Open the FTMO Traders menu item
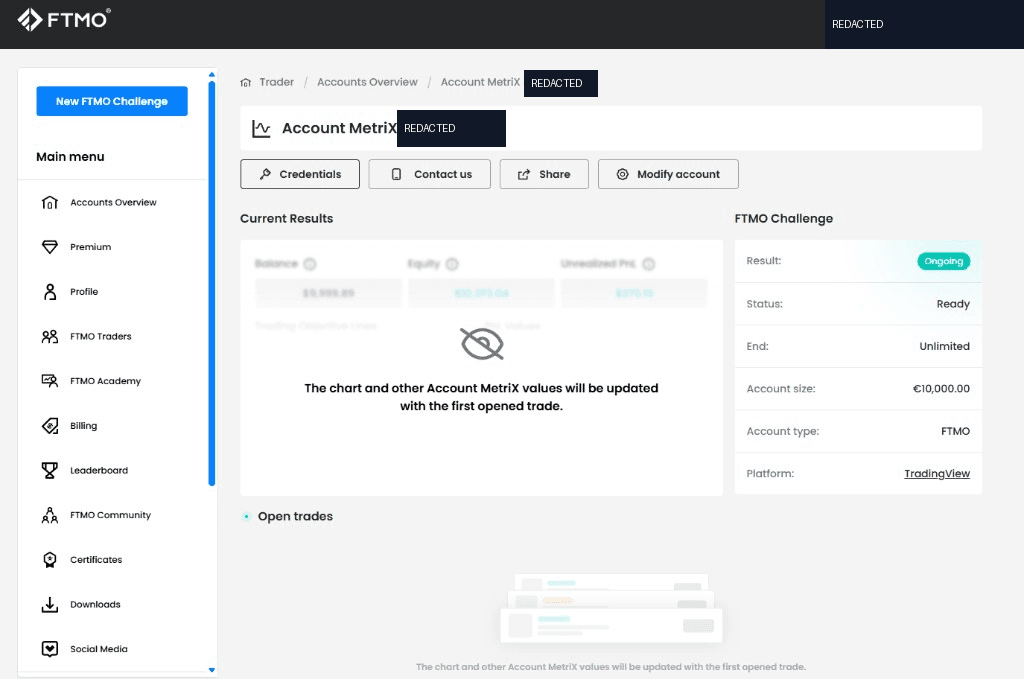The height and width of the screenshot is (679, 1024). pos(101,336)
